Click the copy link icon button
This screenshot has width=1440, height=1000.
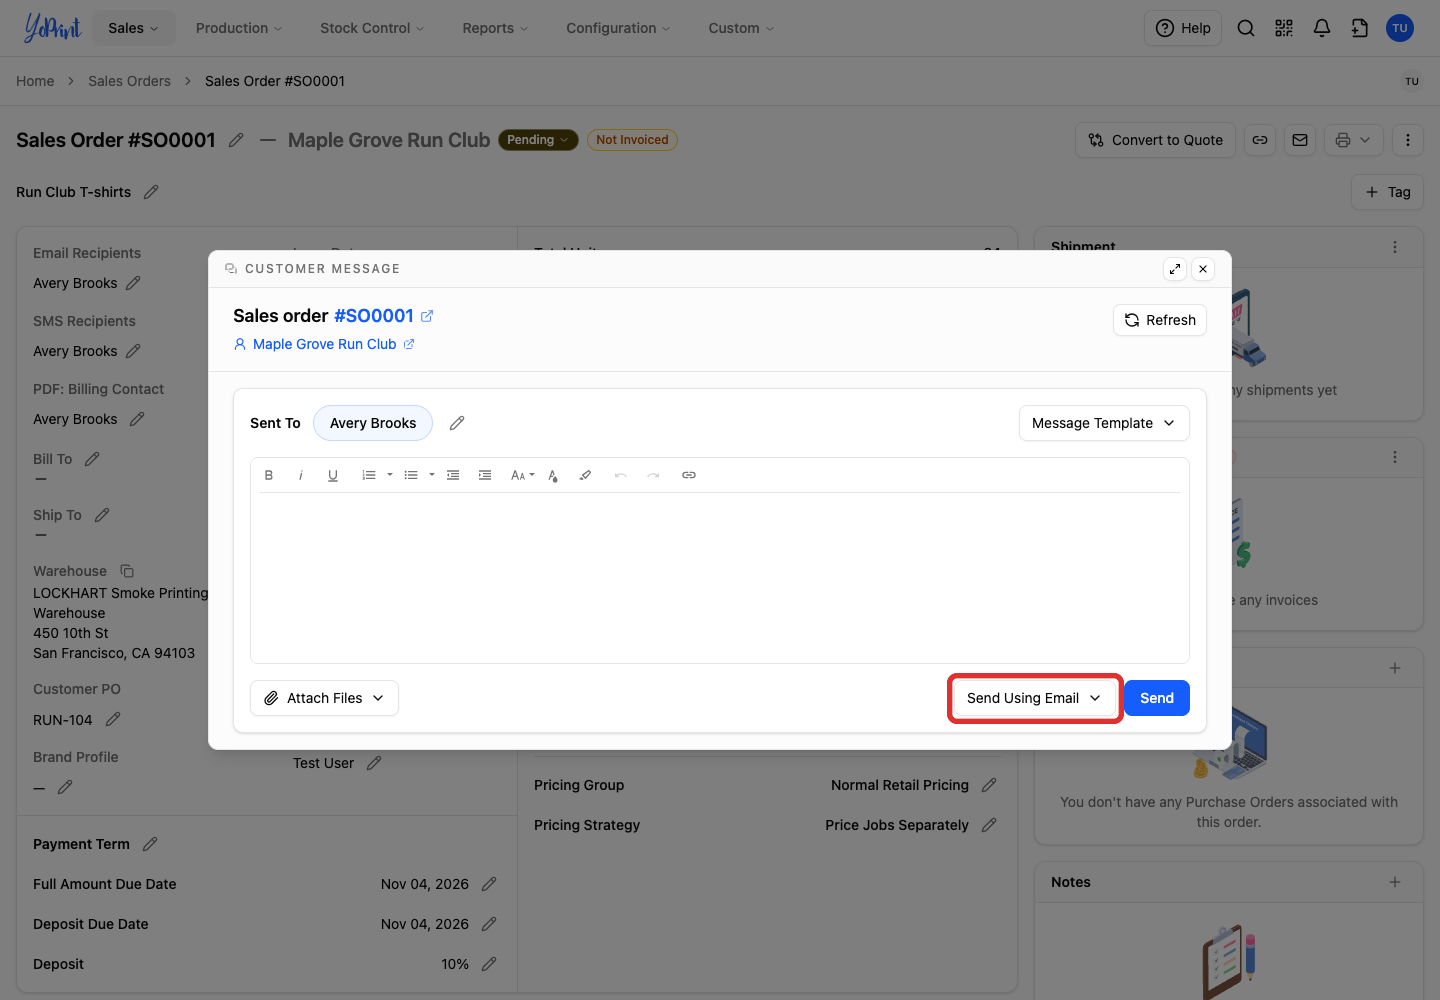click(x=1260, y=140)
